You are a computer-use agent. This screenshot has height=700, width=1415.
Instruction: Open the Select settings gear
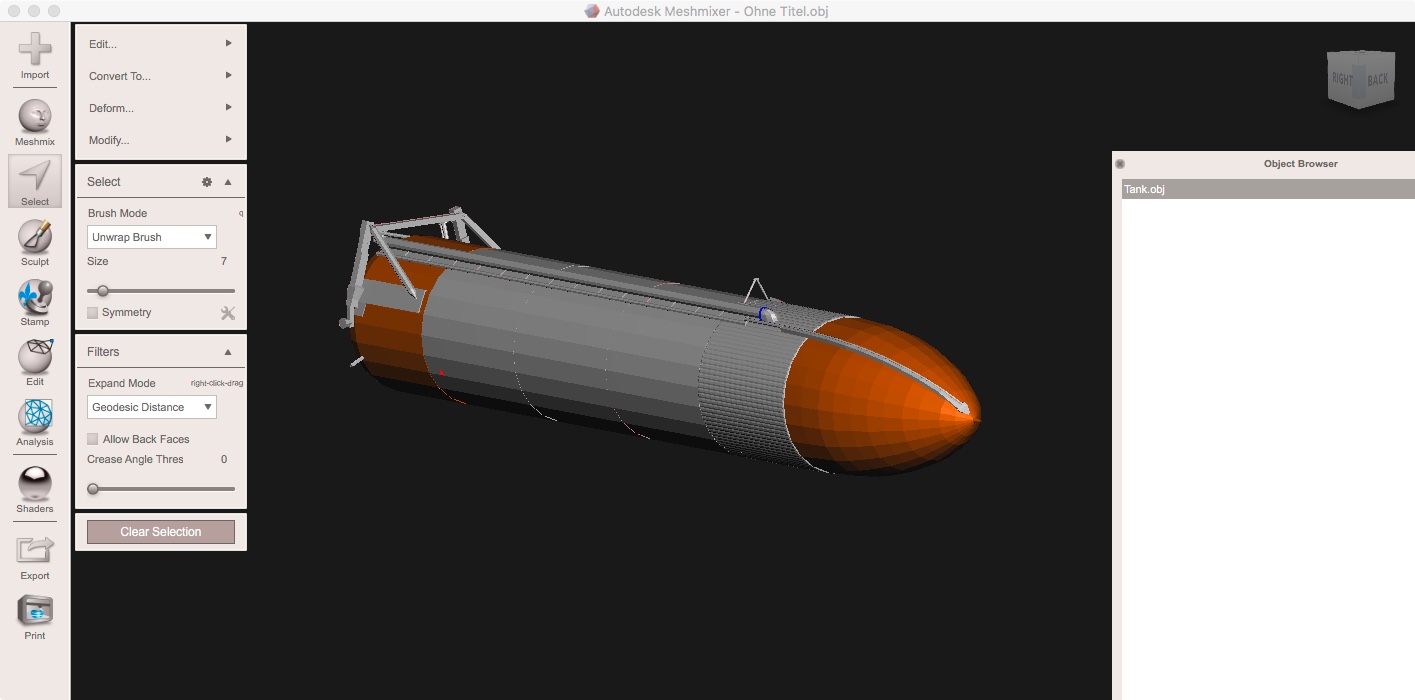click(x=206, y=182)
